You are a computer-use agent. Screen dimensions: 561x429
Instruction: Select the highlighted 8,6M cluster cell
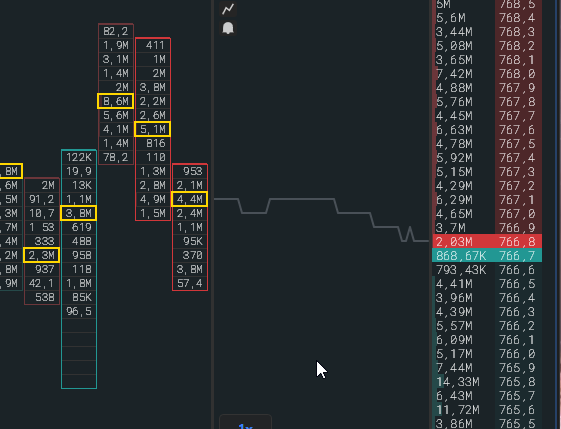(116, 101)
